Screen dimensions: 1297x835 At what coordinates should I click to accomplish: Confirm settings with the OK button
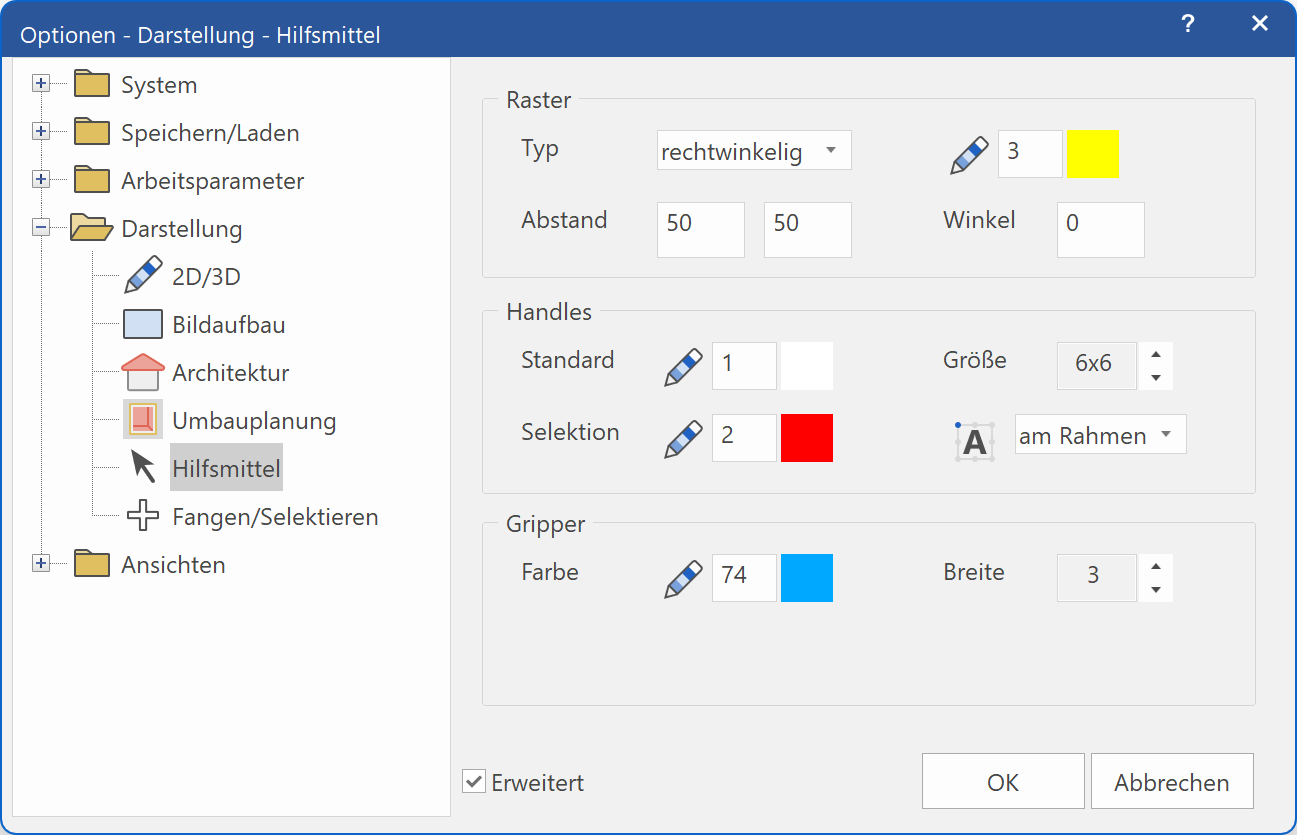point(1002,781)
